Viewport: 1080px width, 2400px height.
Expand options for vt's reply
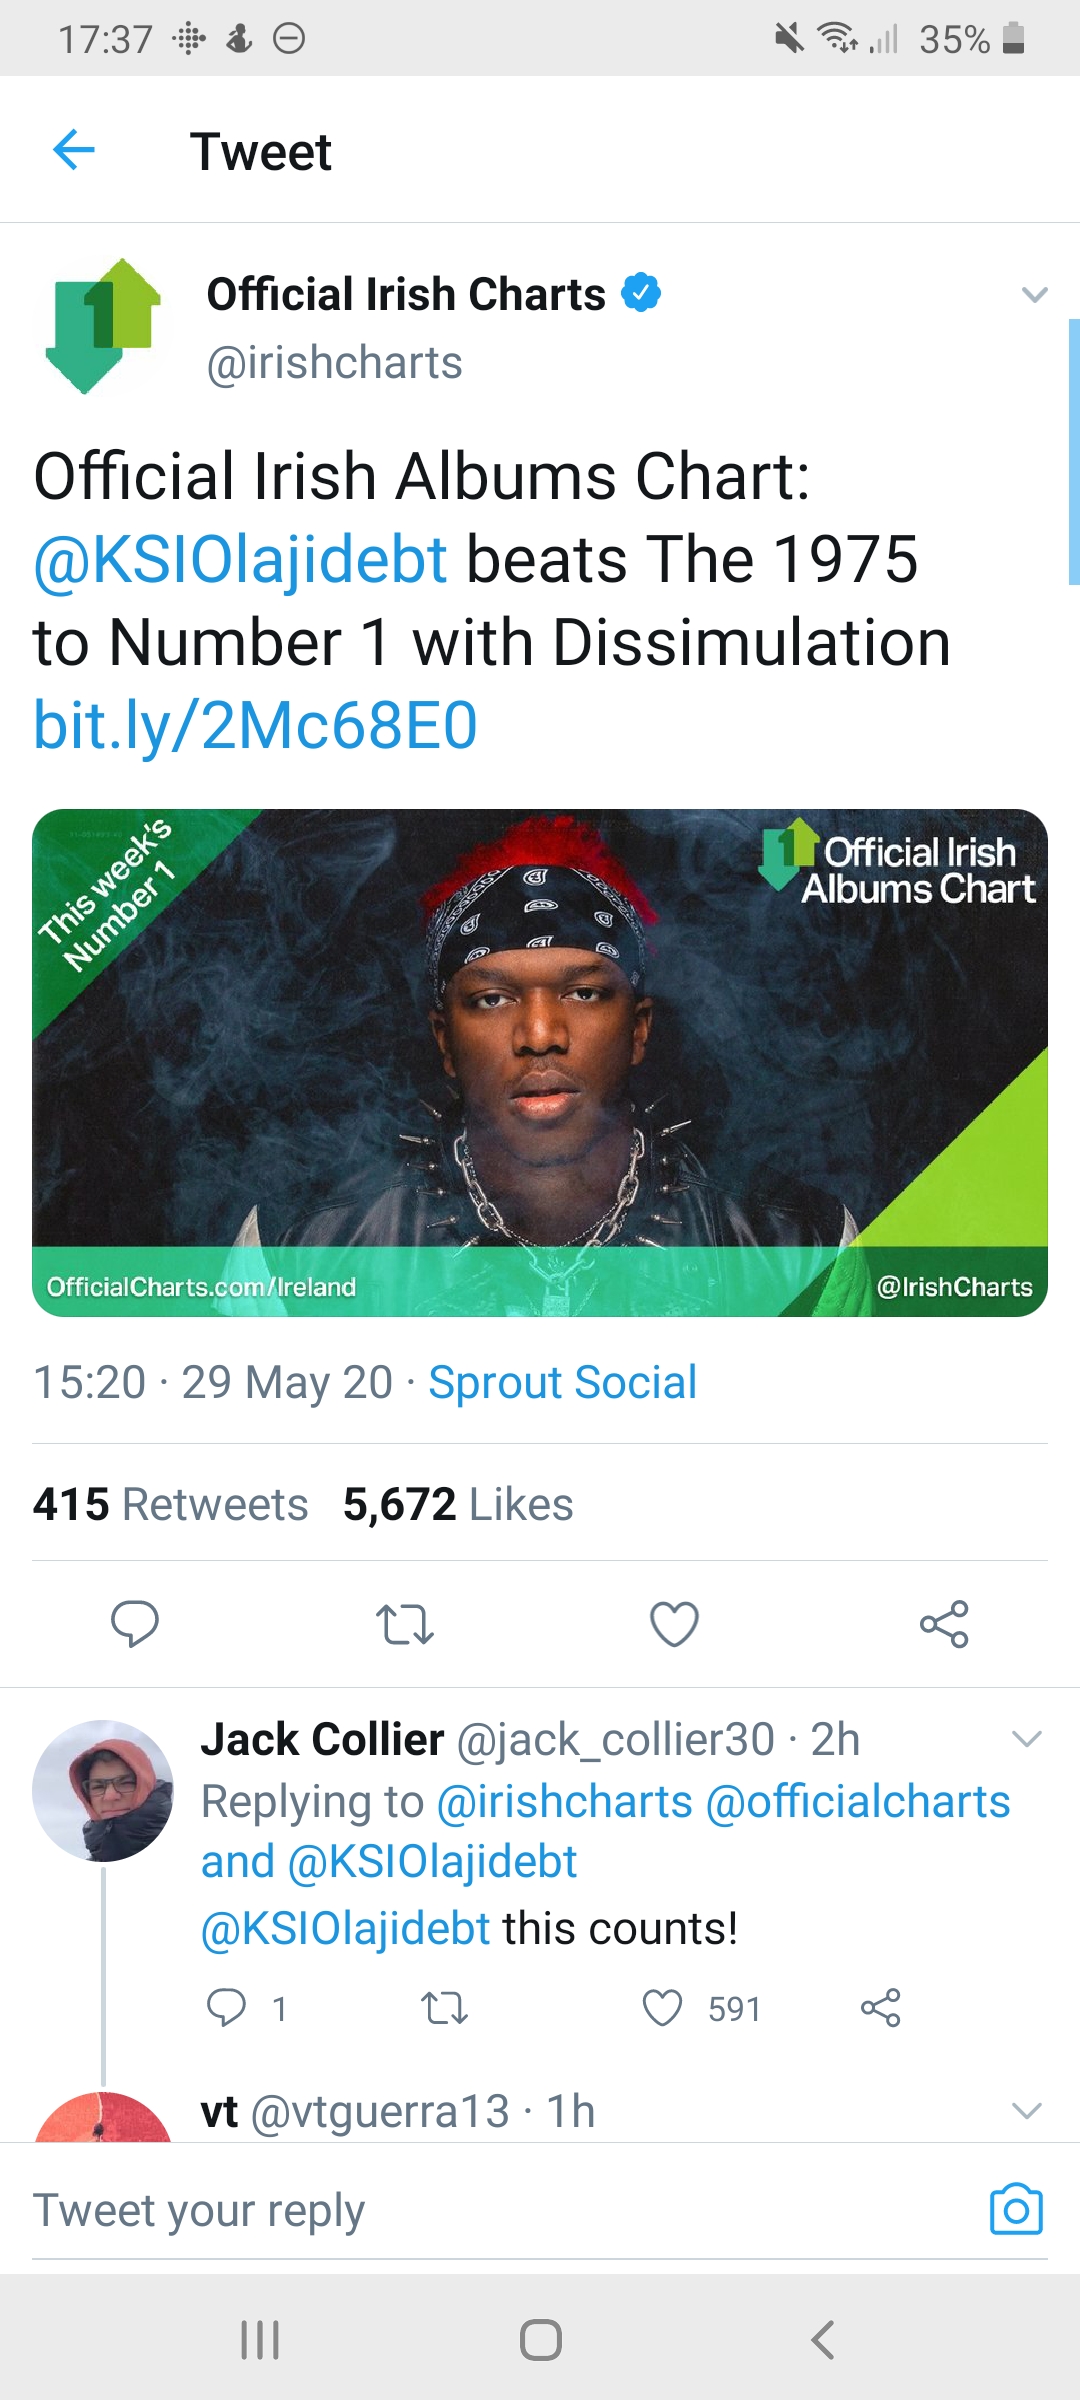pos(1028,2110)
